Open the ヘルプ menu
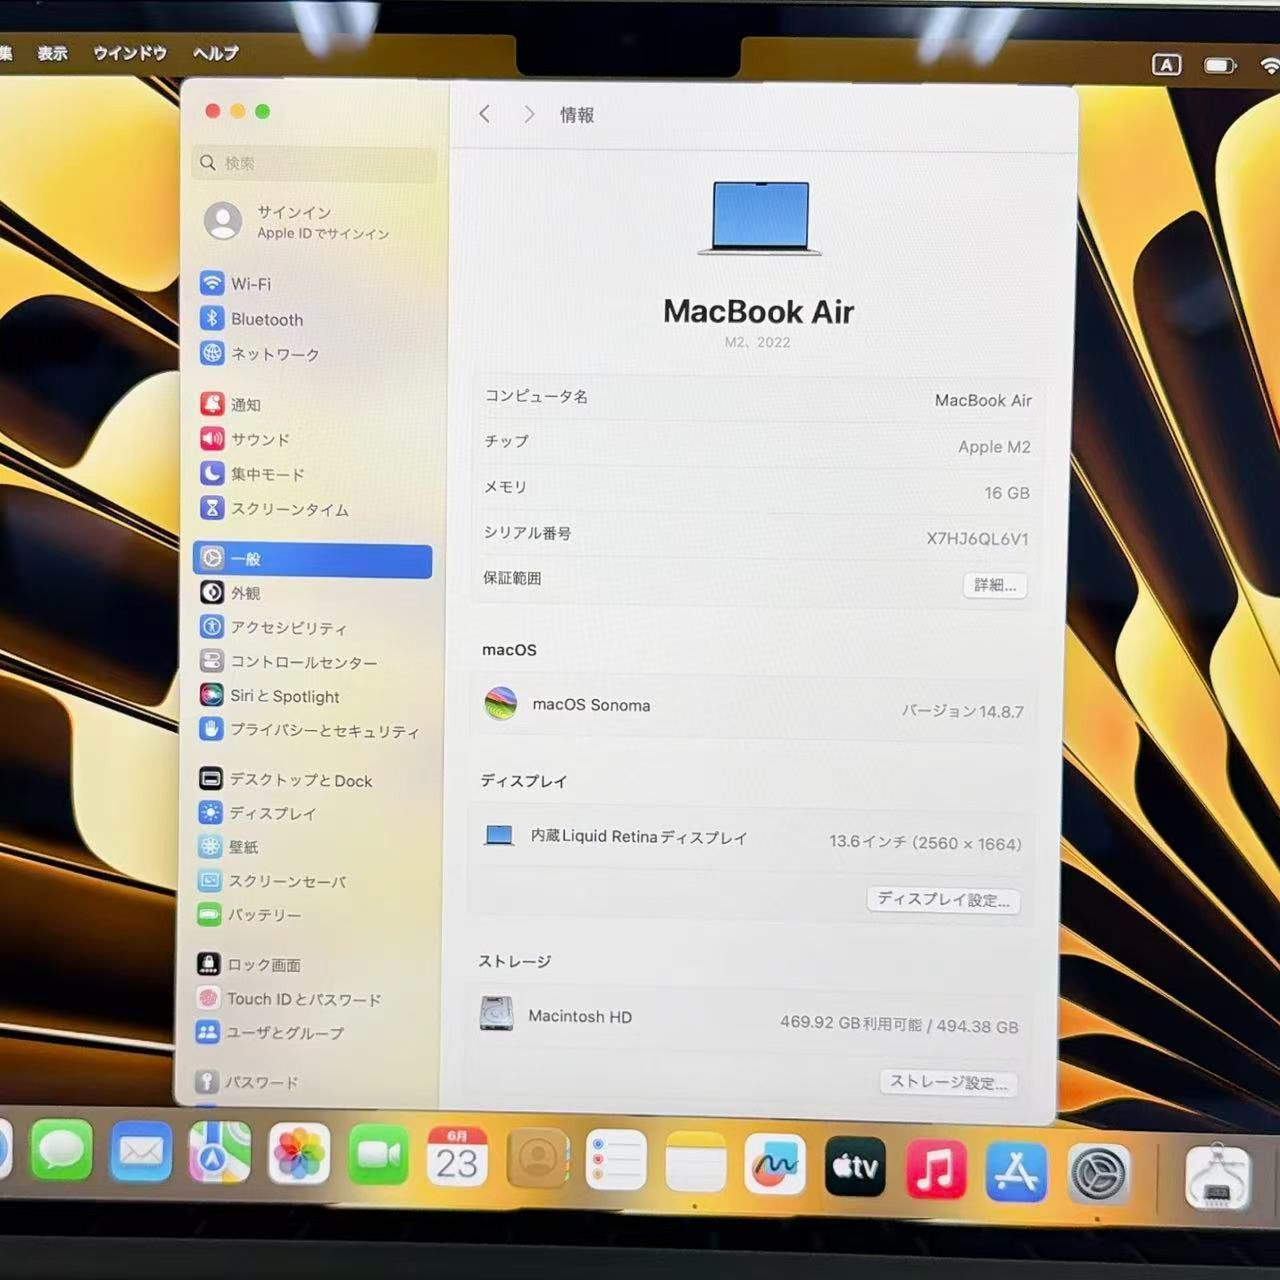 (216, 53)
